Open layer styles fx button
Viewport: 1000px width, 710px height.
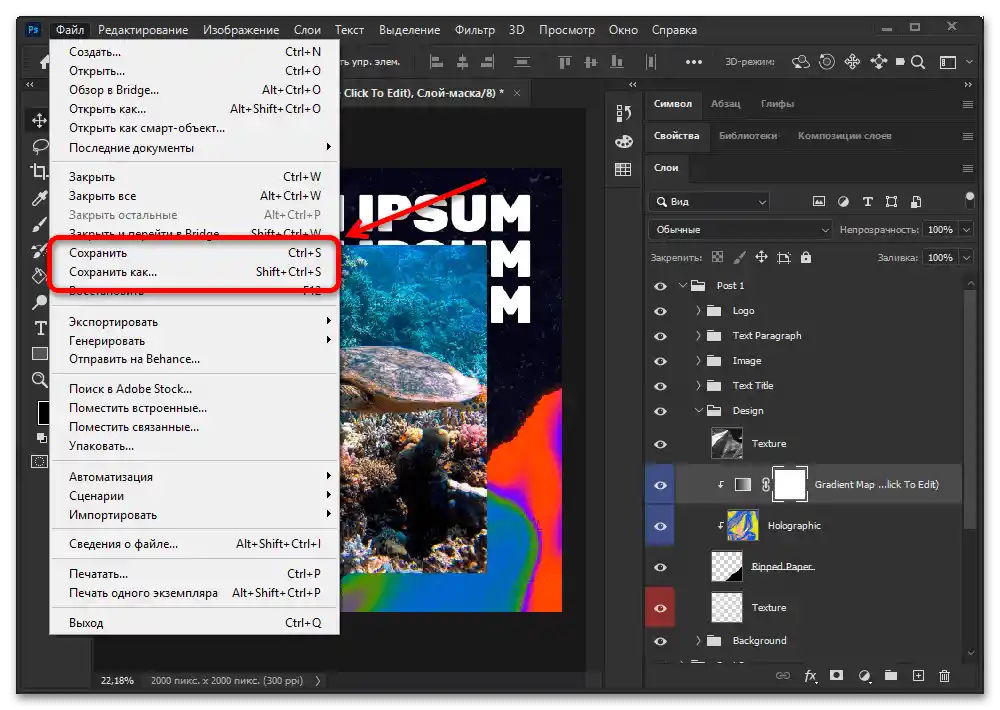pyautogui.click(x=810, y=676)
